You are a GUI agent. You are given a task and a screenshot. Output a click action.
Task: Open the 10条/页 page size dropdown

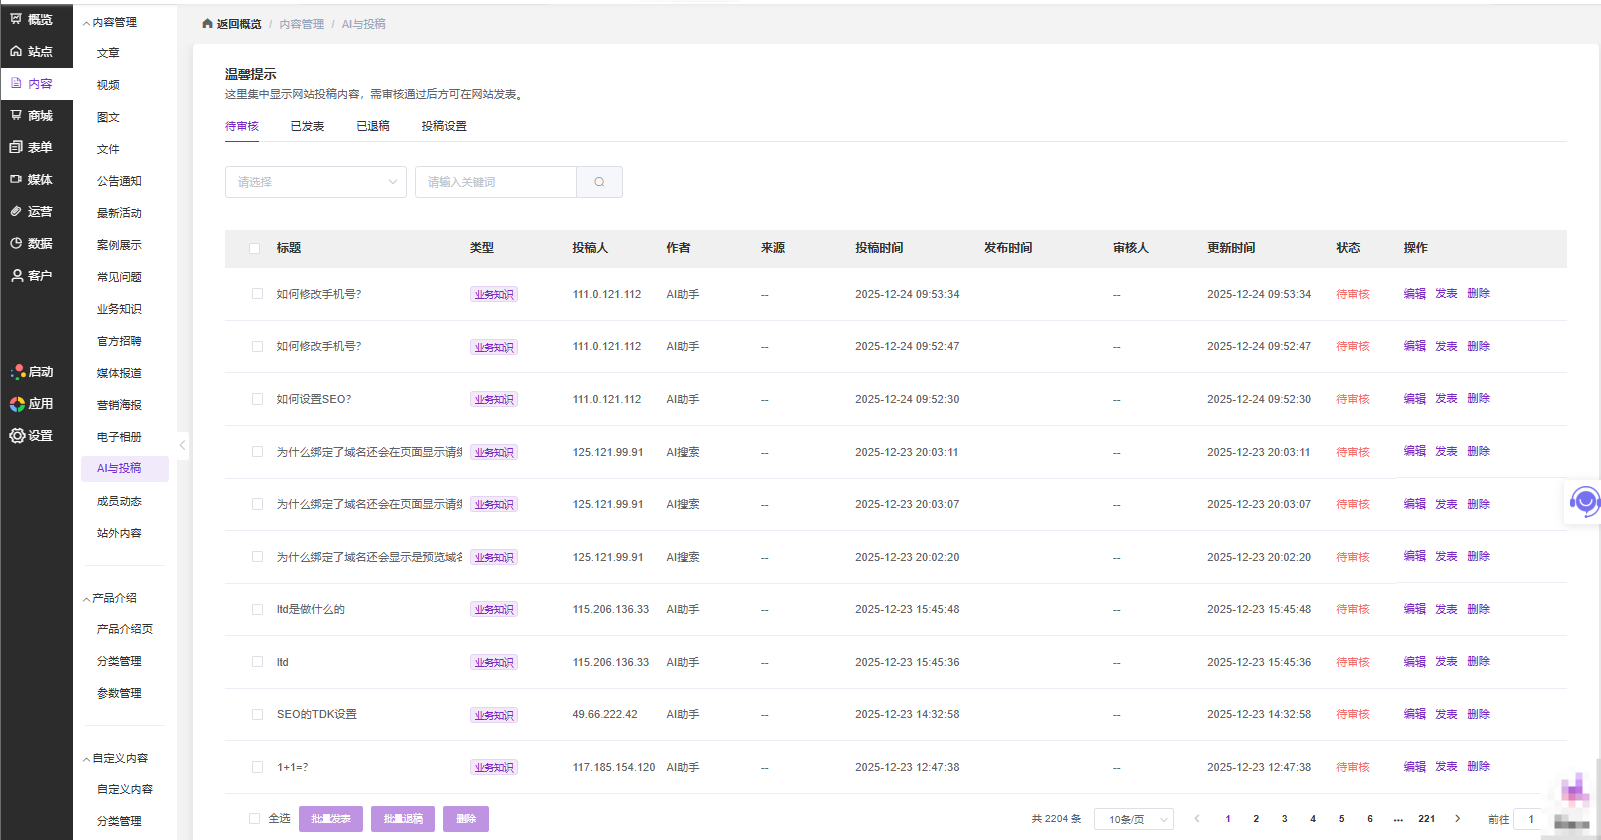click(1134, 819)
